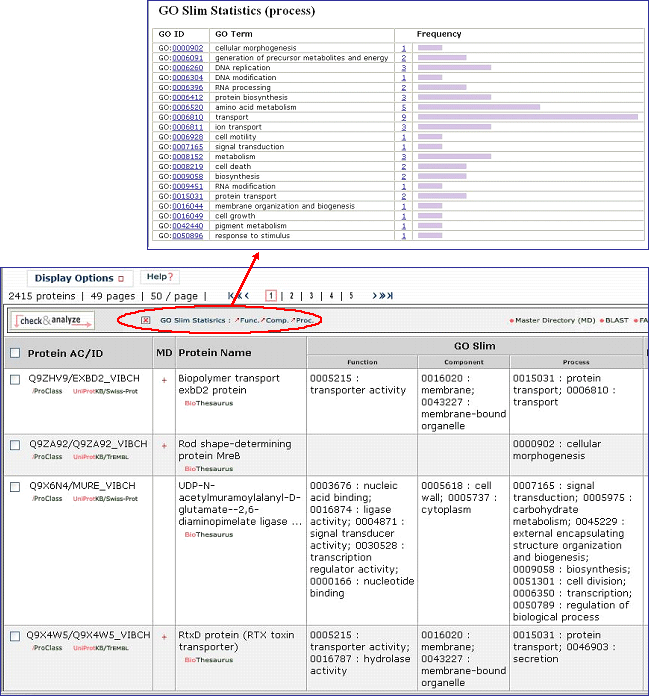Image resolution: width=650 pixels, height=697 pixels.
Task: Select the Q9X4W5/Q9X4W5_VIBCH row checkbox
Action: (x=15, y=634)
